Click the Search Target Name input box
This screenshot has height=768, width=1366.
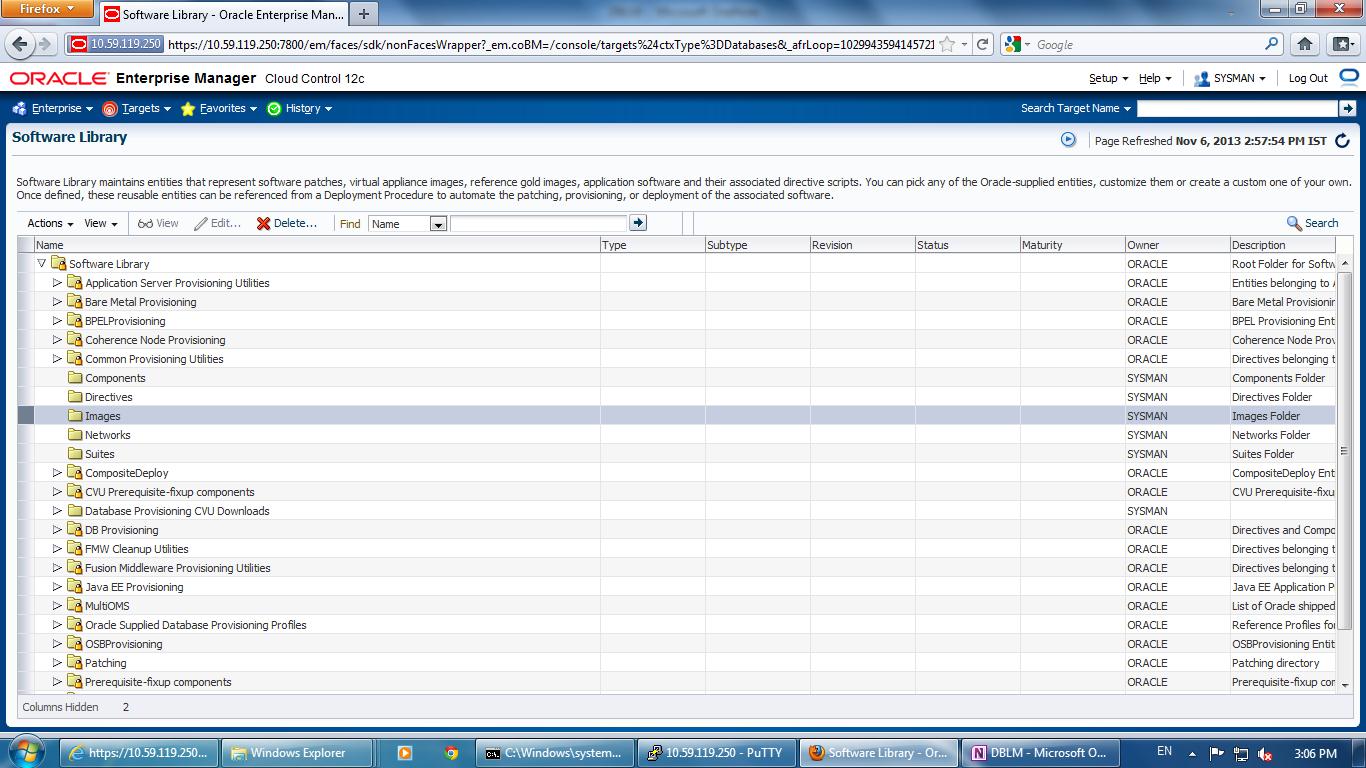[x=1237, y=108]
